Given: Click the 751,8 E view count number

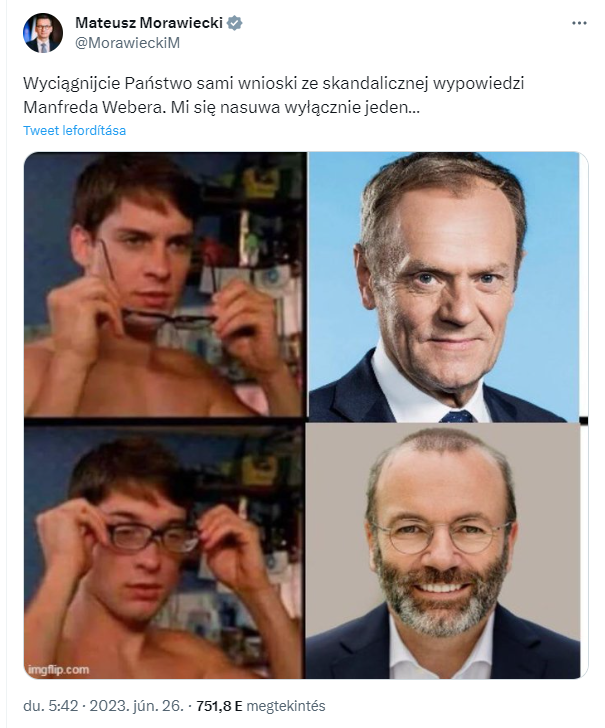Looking at the screenshot, I should [219, 706].
